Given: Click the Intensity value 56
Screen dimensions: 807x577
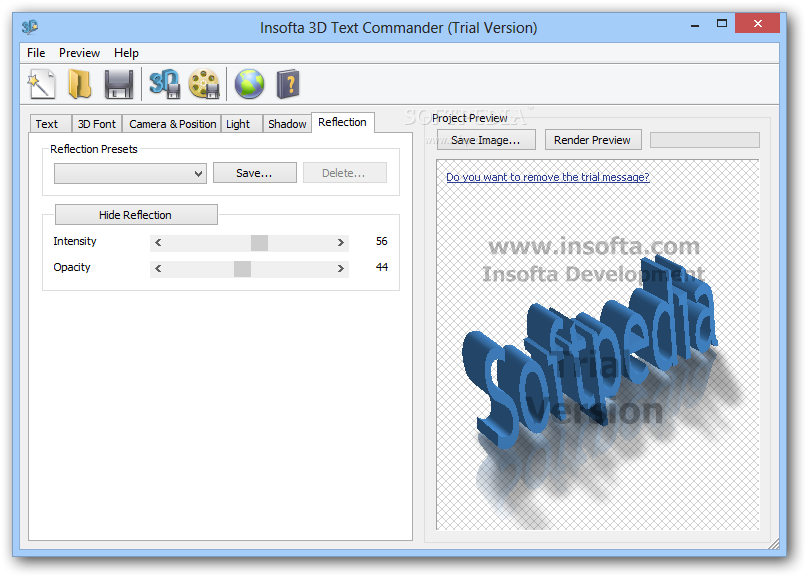Looking at the screenshot, I should pyautogui.click(x=381, y=241).
